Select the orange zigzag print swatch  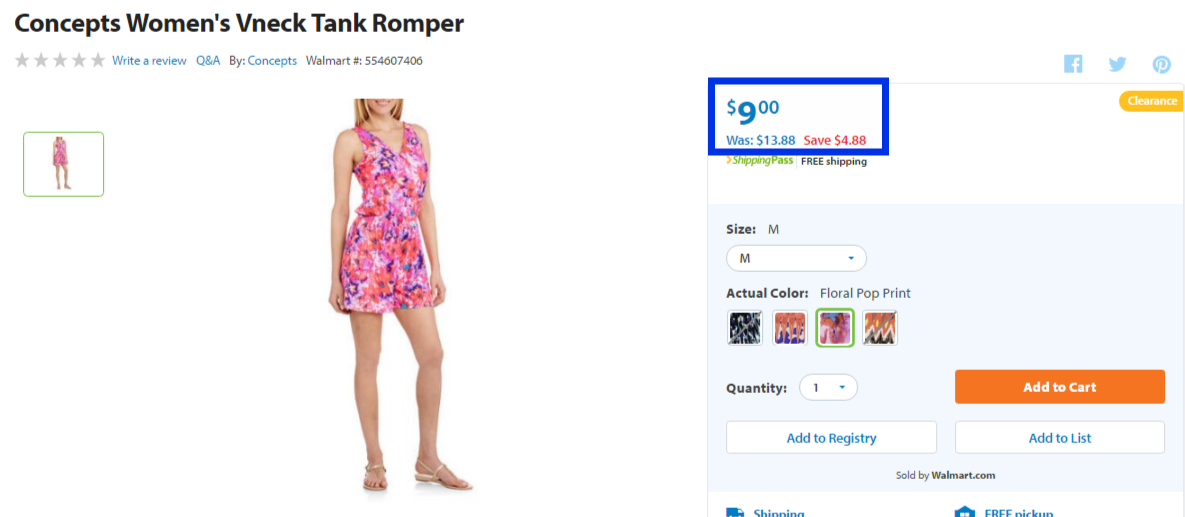coord(880,328)
